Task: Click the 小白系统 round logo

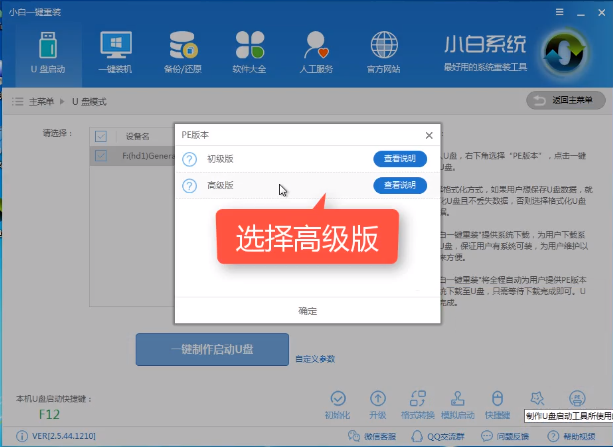Action: 564,53
